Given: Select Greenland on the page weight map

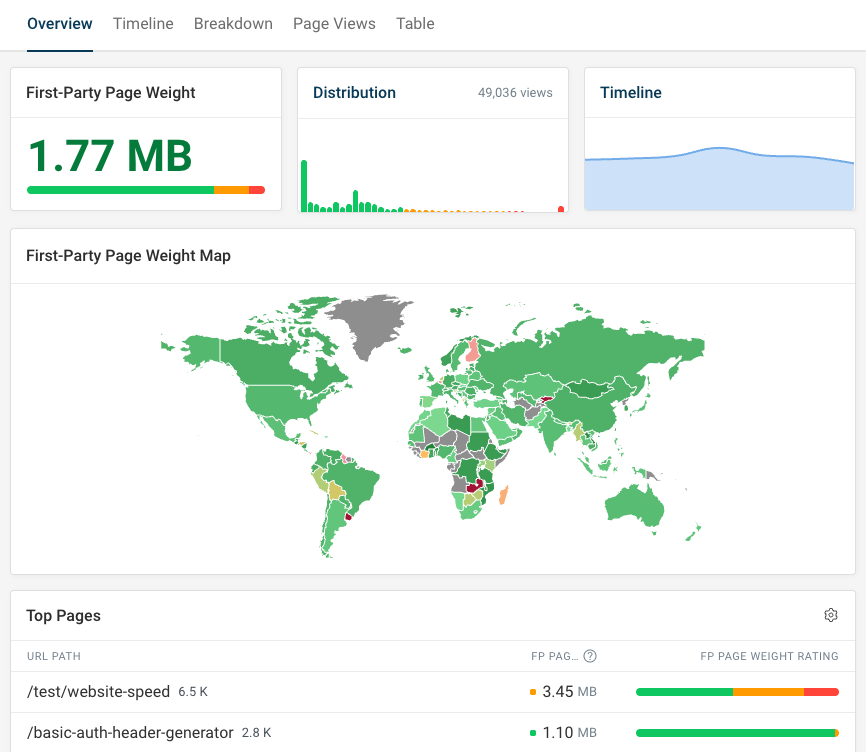Looking at the screenshot, I should coord(372,320).
